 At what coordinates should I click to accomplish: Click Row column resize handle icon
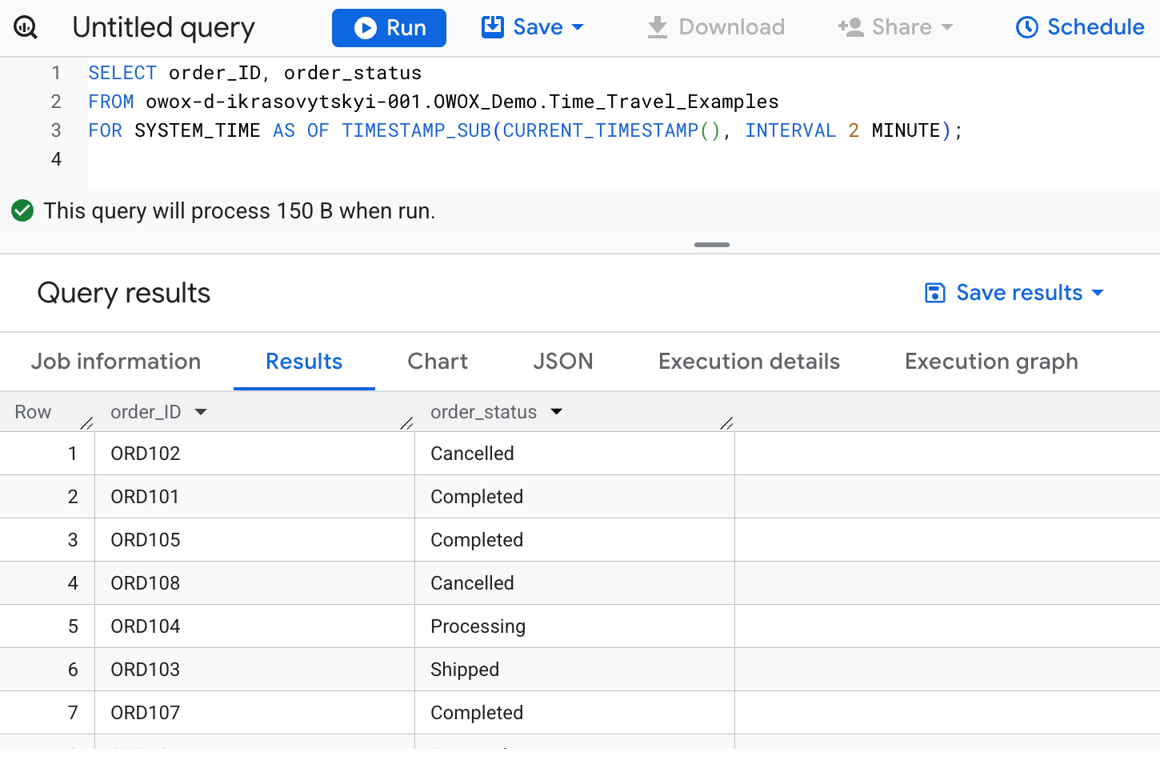[x=87, y=423]
